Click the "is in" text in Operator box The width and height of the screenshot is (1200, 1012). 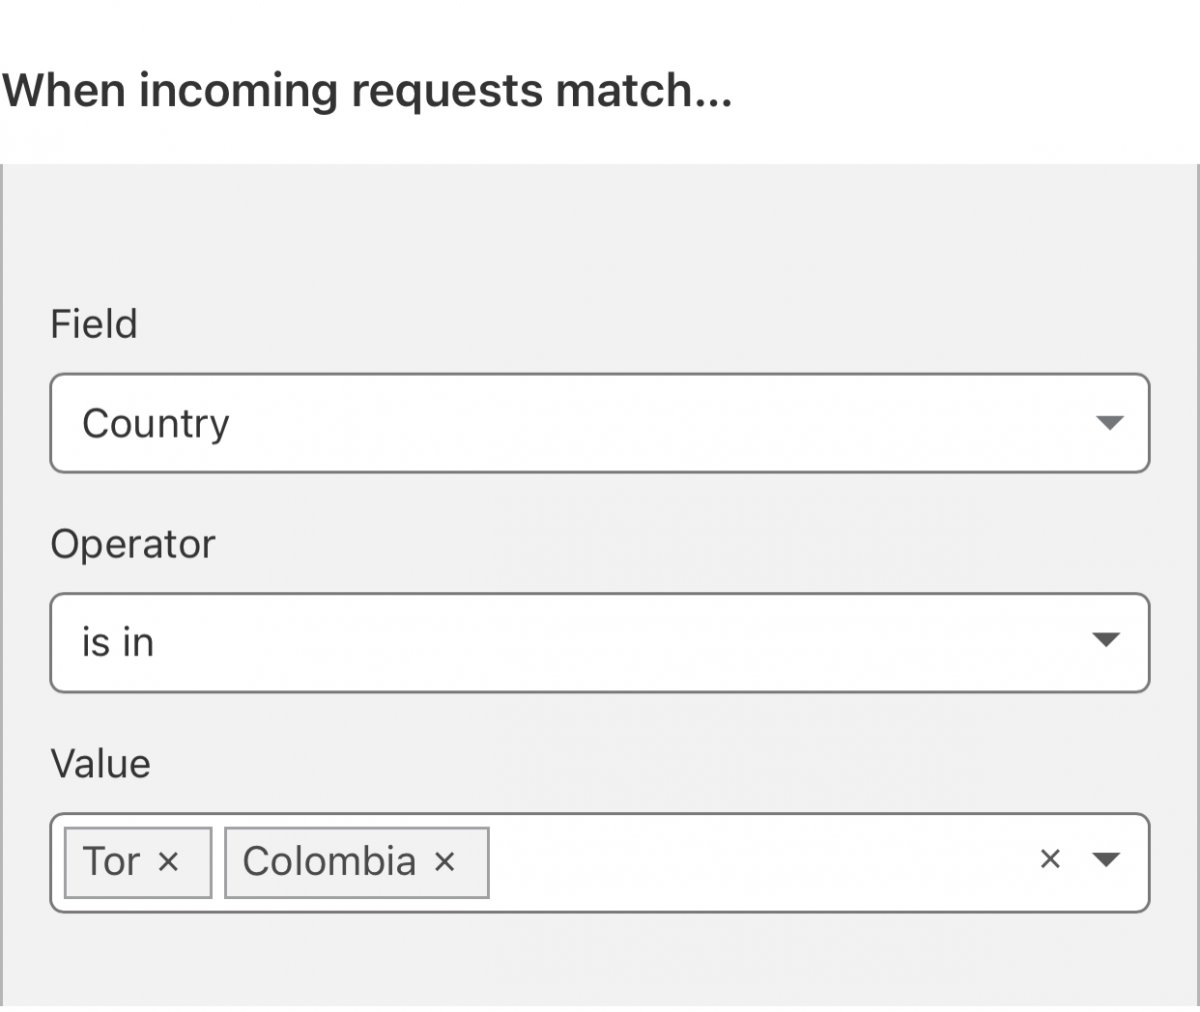pos(118,642)
